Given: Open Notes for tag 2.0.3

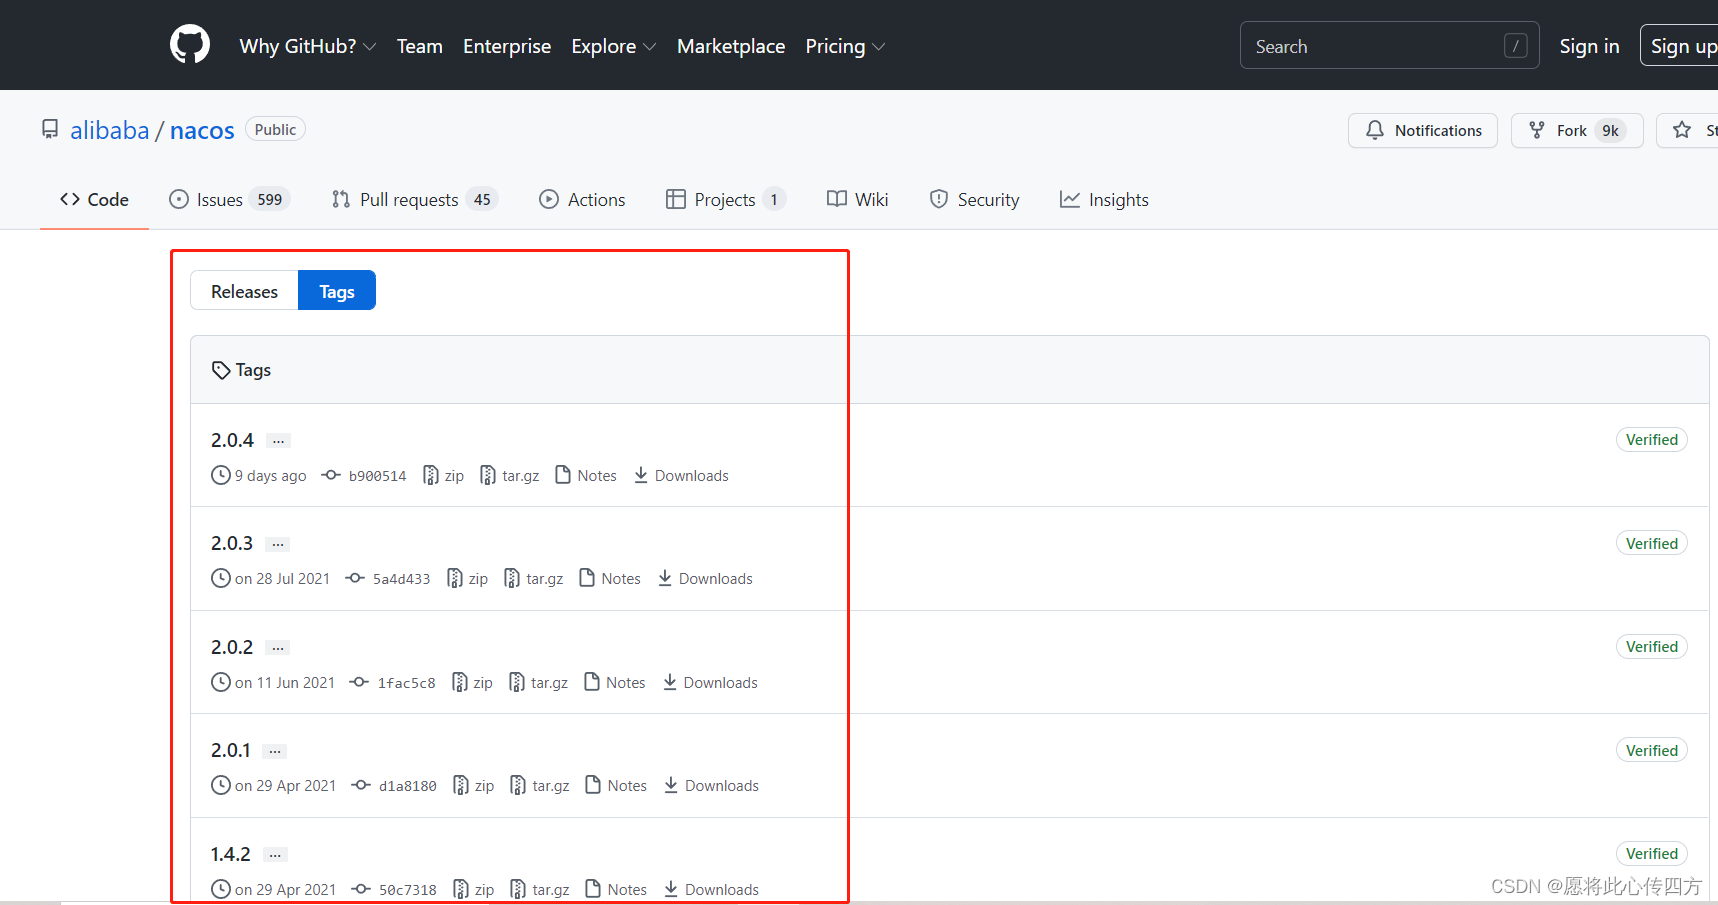Looking at the screenshot, I should [610, 579].
